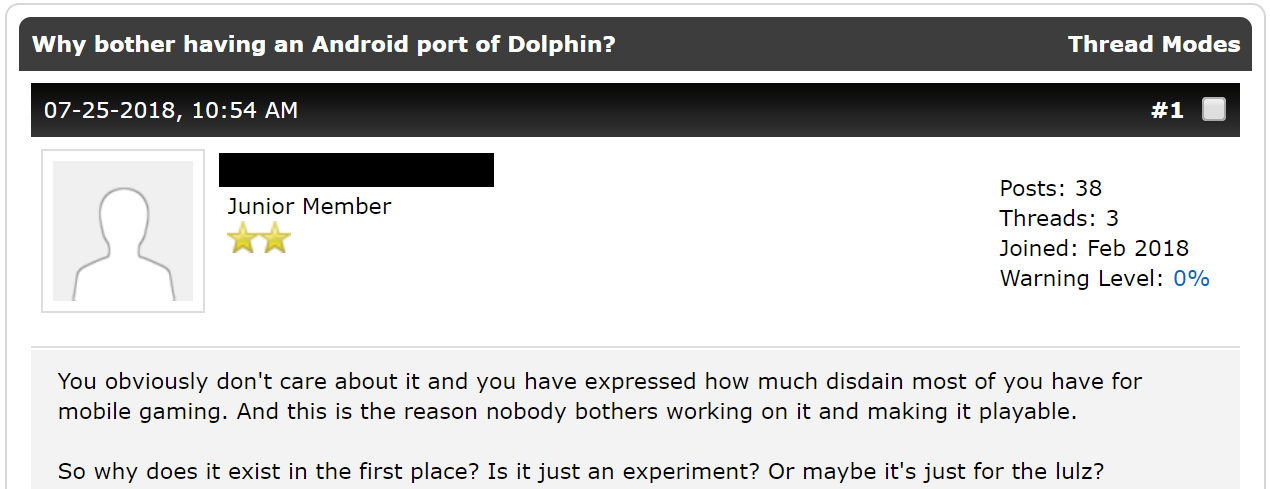Click the second gold rank star

[x=275, y=238]
